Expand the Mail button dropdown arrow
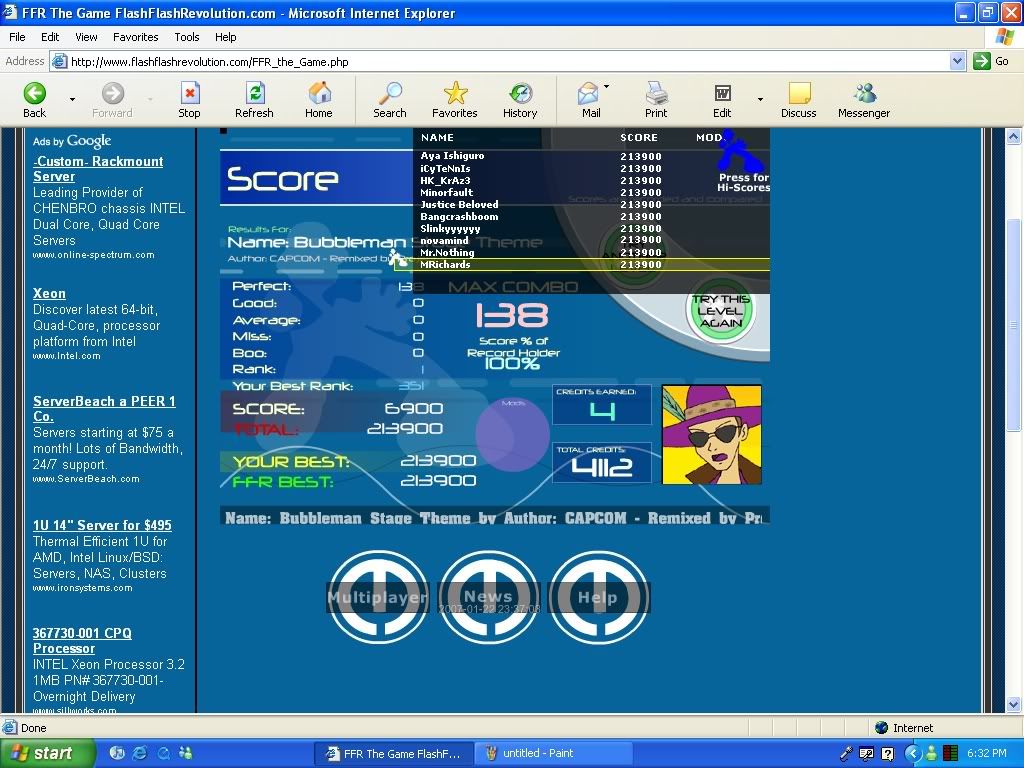 click(x=606, y=87)
